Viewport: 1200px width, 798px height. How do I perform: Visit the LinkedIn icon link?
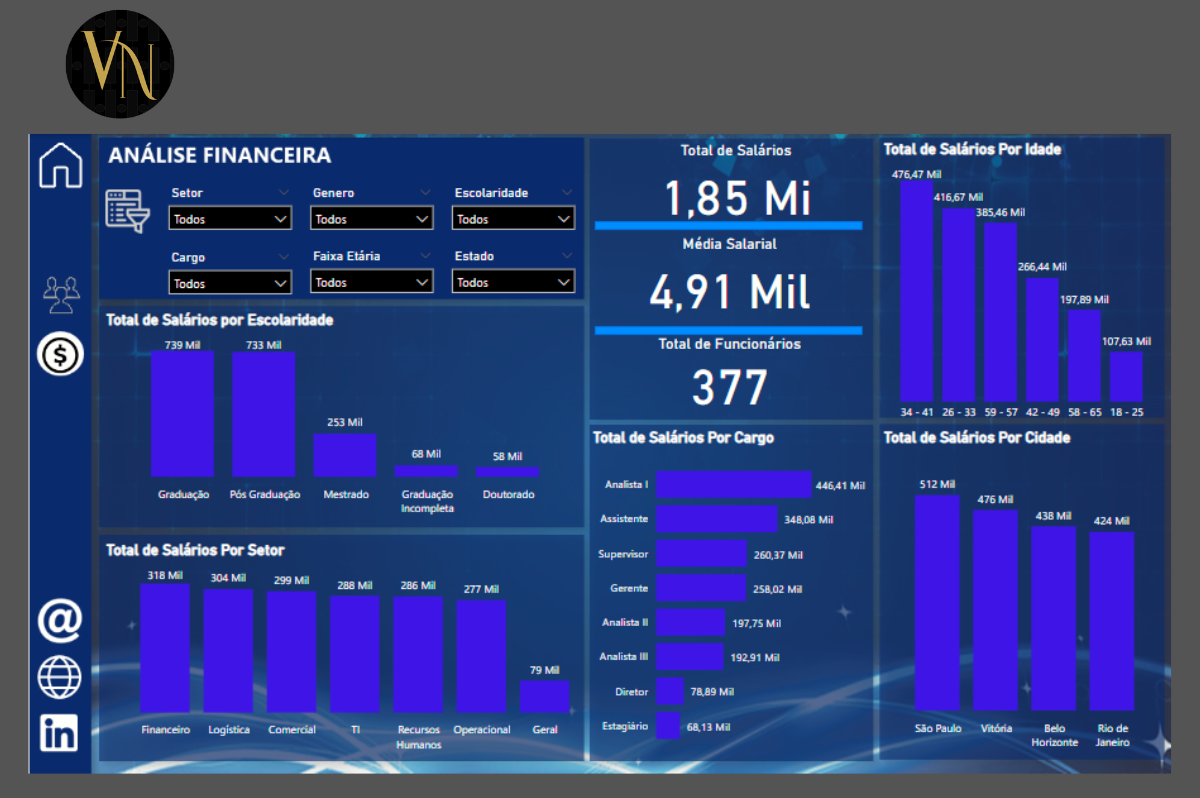[x=60, y=733]
